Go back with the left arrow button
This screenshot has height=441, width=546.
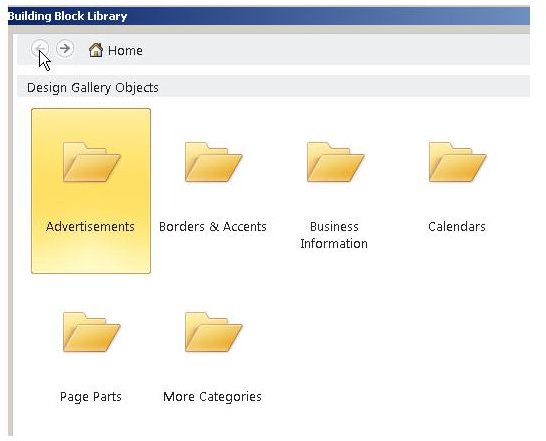(x=40, y=48)
